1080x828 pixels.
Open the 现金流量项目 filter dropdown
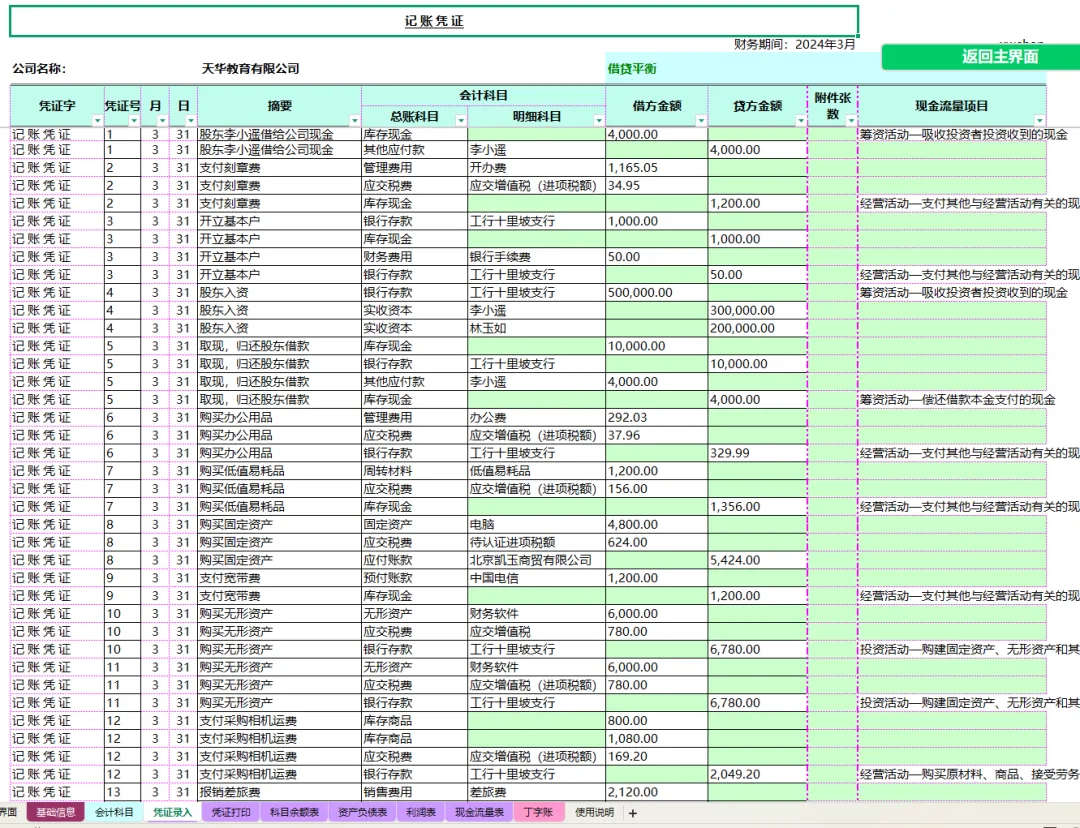[1039, 121]
